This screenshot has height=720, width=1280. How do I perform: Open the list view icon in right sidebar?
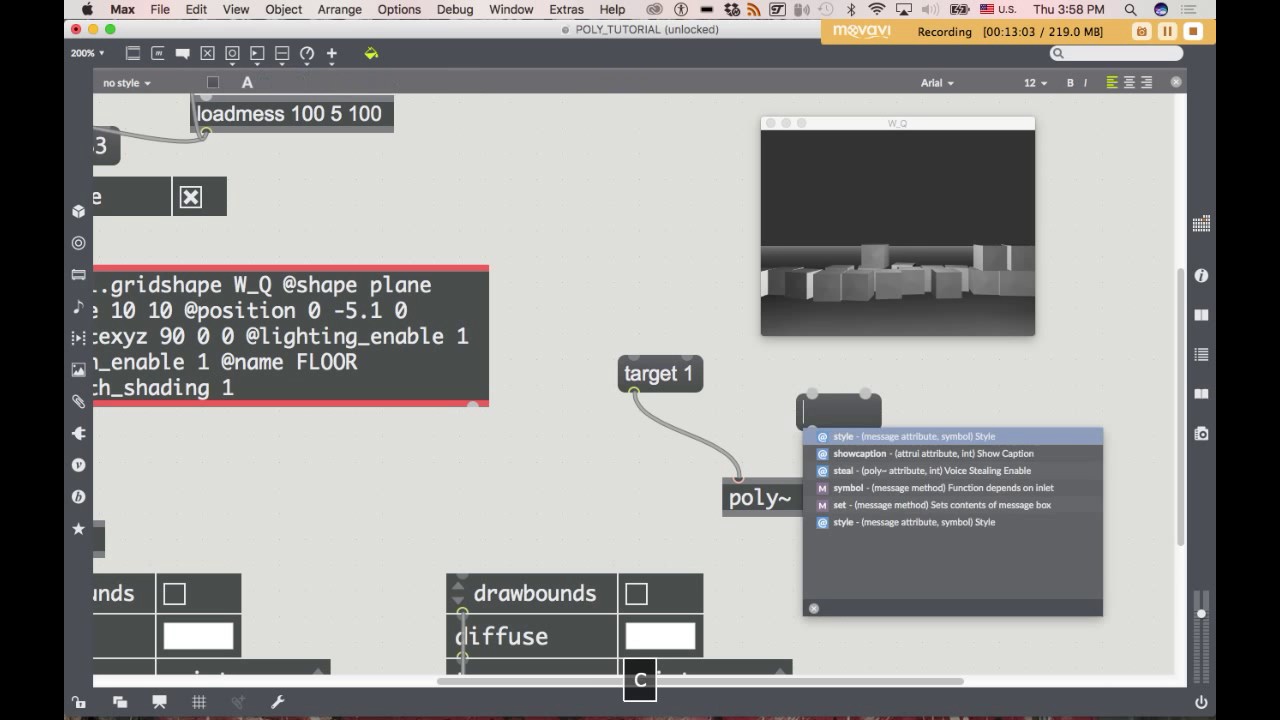(x=1201, y=354)
